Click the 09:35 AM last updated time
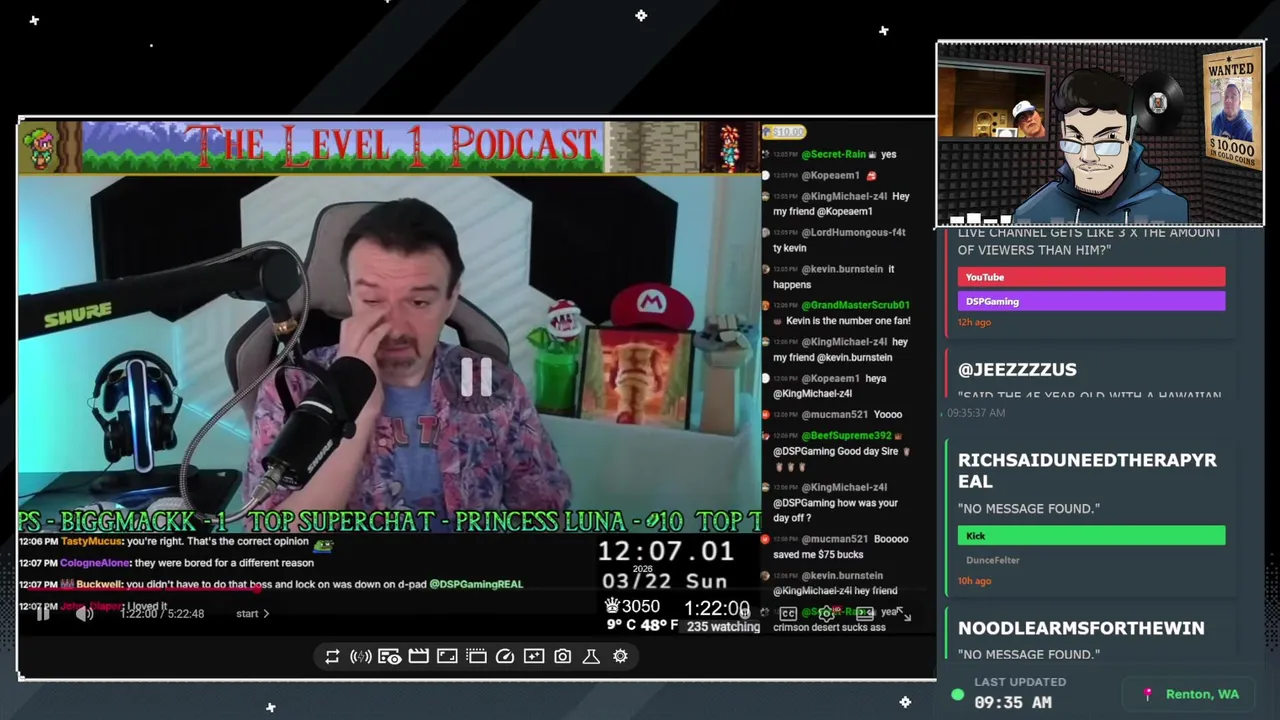 pyautogui.click(x=1012, y=703)
